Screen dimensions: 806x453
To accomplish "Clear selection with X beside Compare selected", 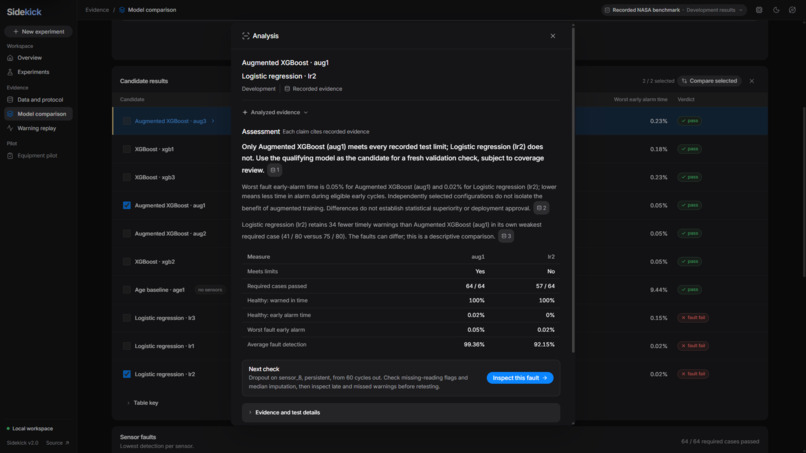I will [x=752, y=81].
